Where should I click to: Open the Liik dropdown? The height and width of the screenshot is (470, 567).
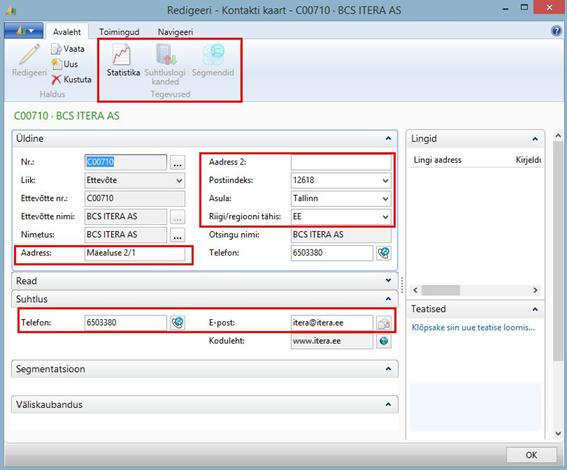pos(179,180)
